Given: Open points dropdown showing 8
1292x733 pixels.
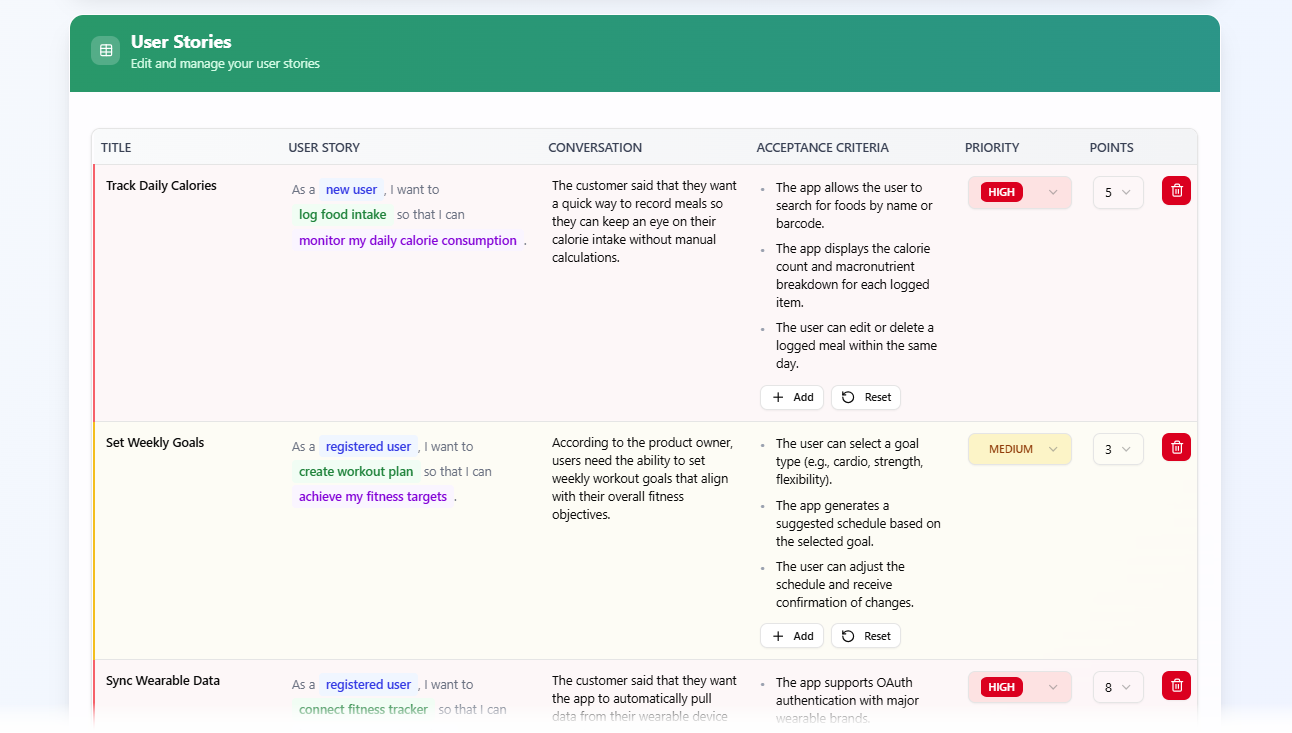Looking at the screenshot, I should [x=1118, y=688].
